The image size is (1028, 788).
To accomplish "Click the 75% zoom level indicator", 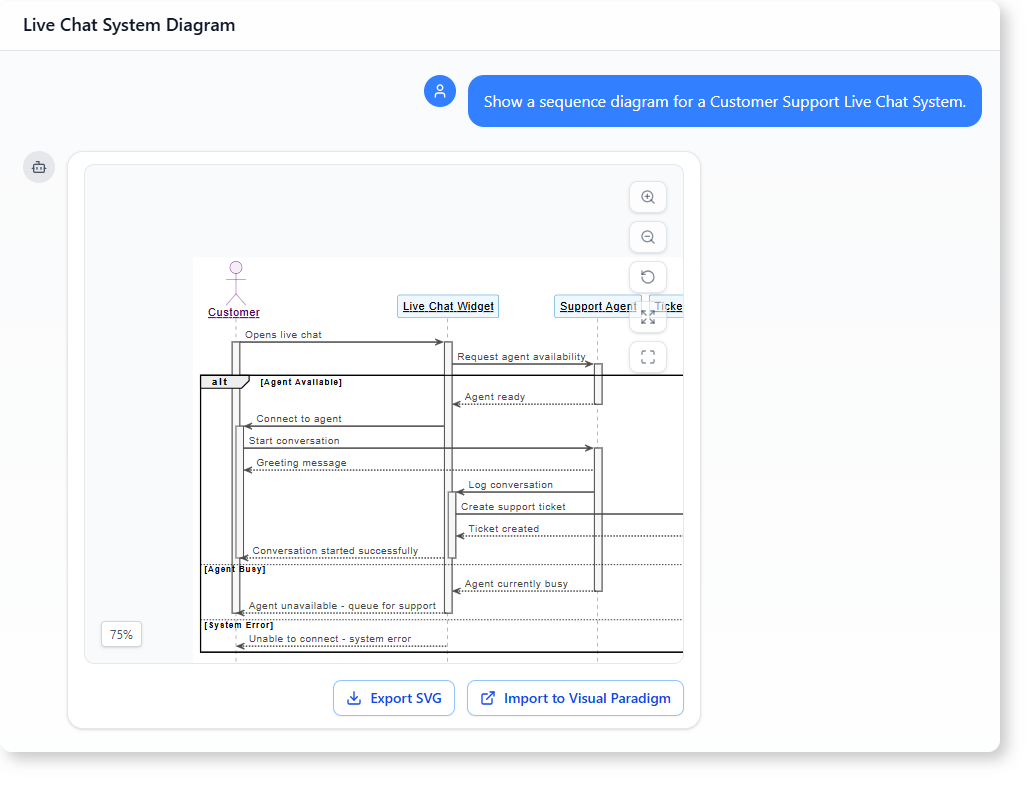I will click(121, 634).
